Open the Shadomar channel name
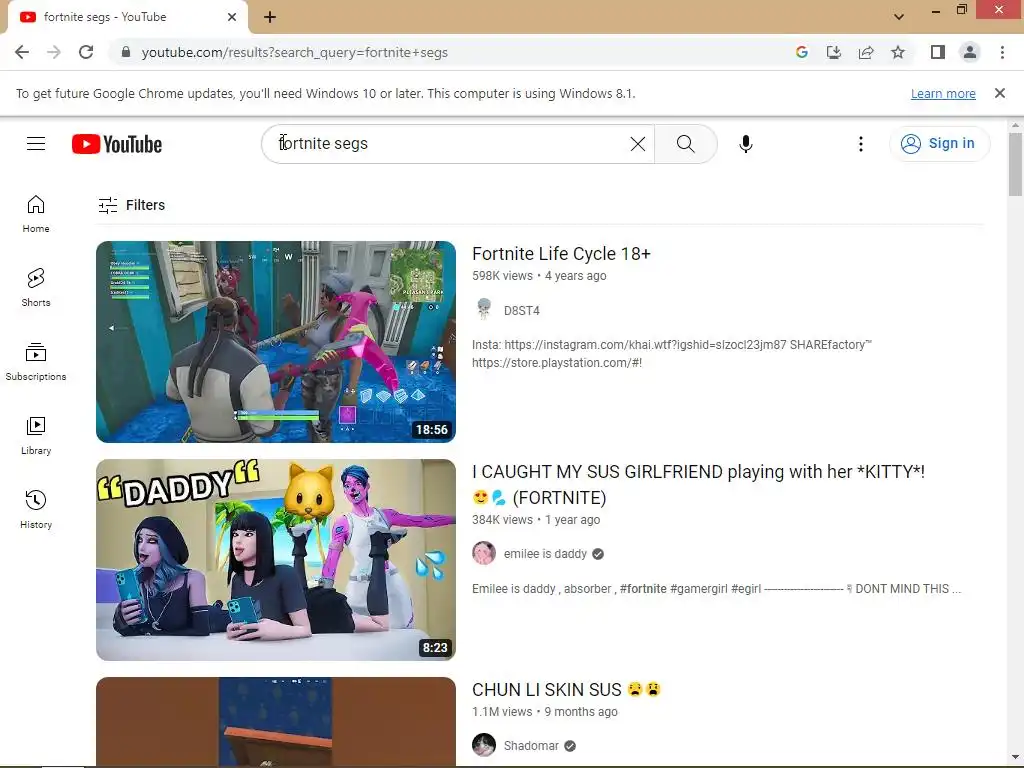This screenshot has width=1024, height=768. (x=531, y=746)
